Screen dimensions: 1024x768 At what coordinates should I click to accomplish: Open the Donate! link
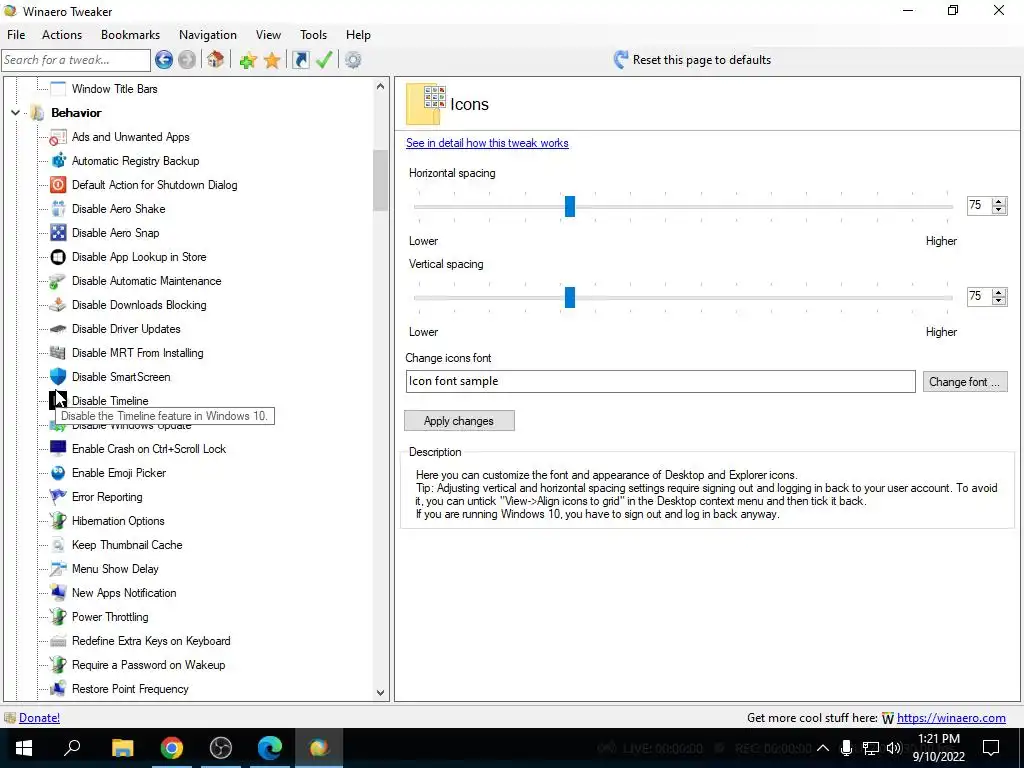[x=39, y=718]
